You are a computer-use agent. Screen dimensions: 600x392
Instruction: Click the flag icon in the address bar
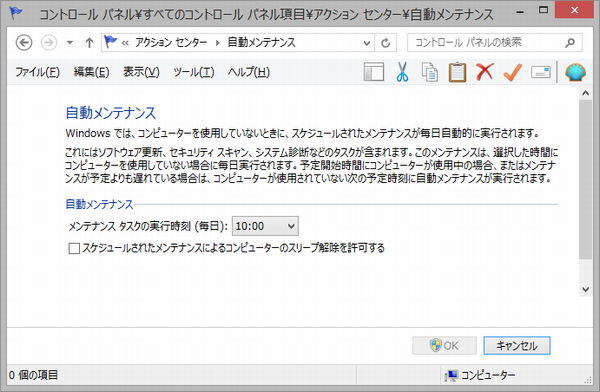[110, 42]
